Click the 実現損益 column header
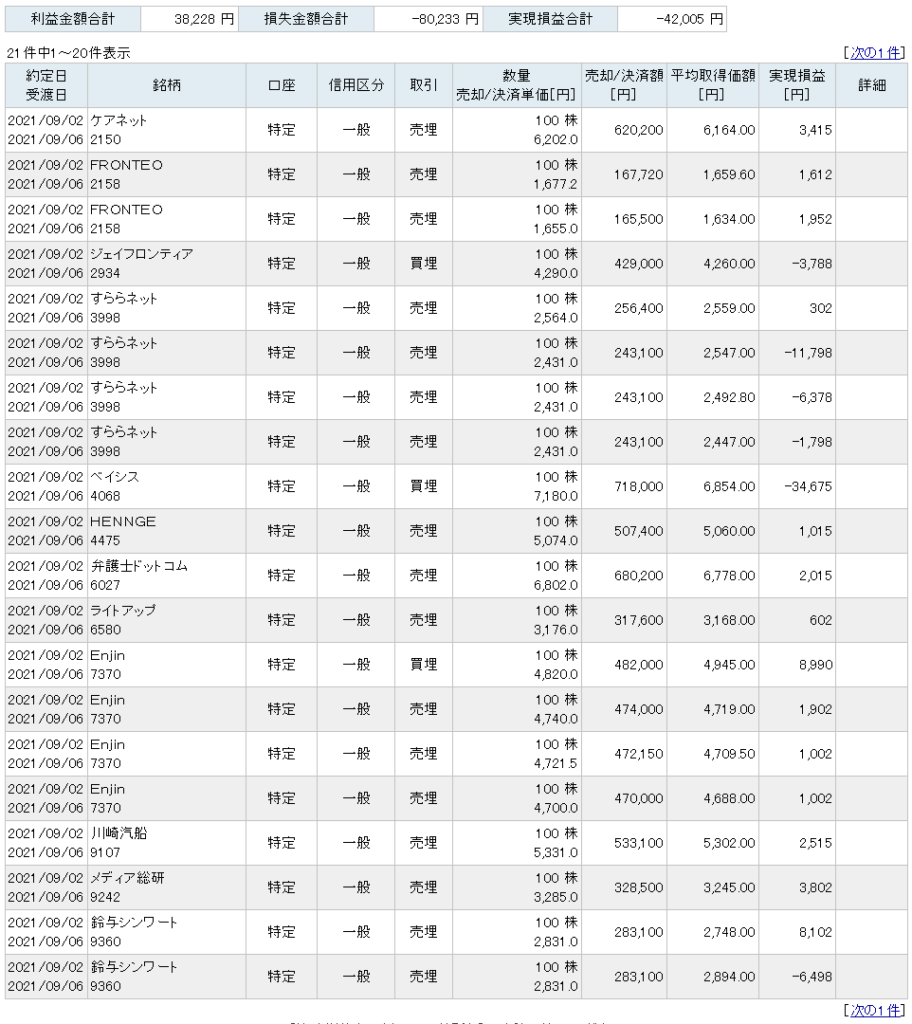The image size is (912, 1024). point(797,86)
